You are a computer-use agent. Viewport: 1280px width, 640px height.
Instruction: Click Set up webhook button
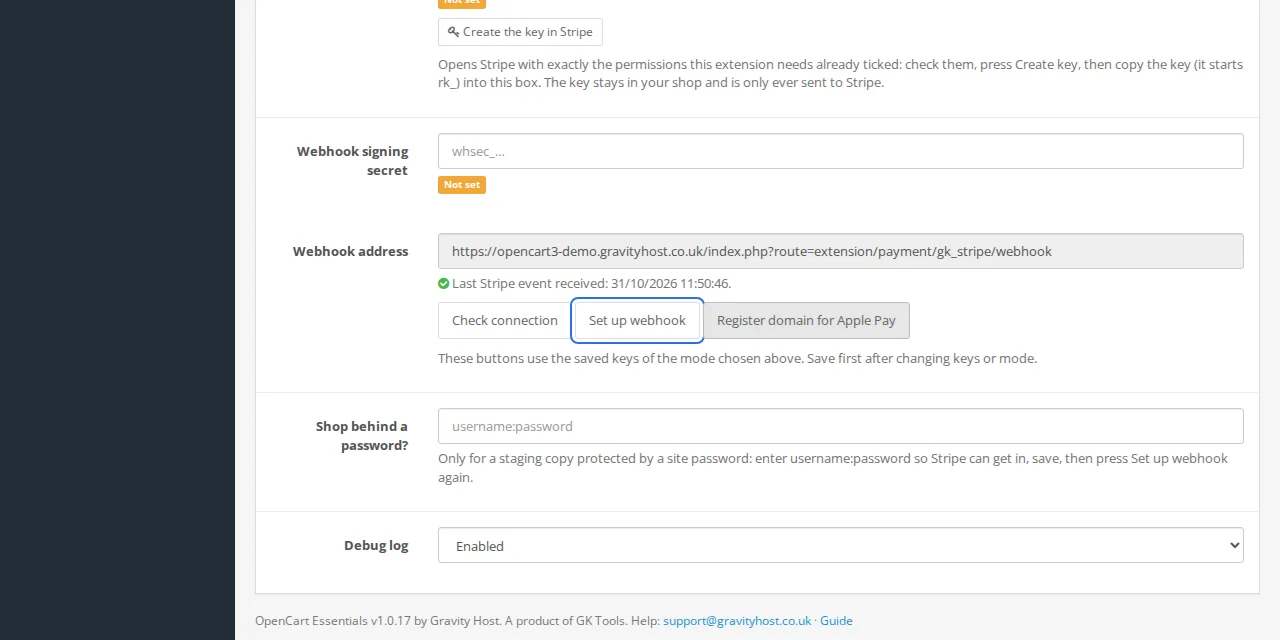[x=637, y=320]
